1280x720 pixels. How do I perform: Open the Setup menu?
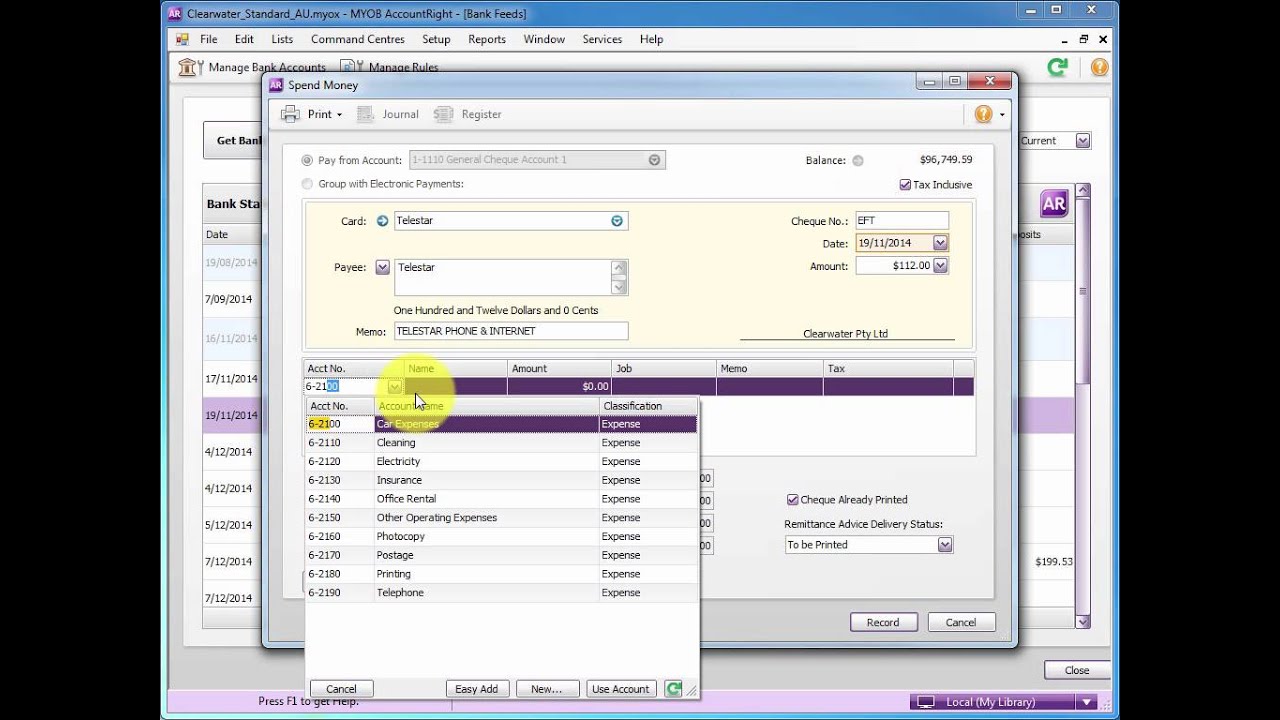436,39
